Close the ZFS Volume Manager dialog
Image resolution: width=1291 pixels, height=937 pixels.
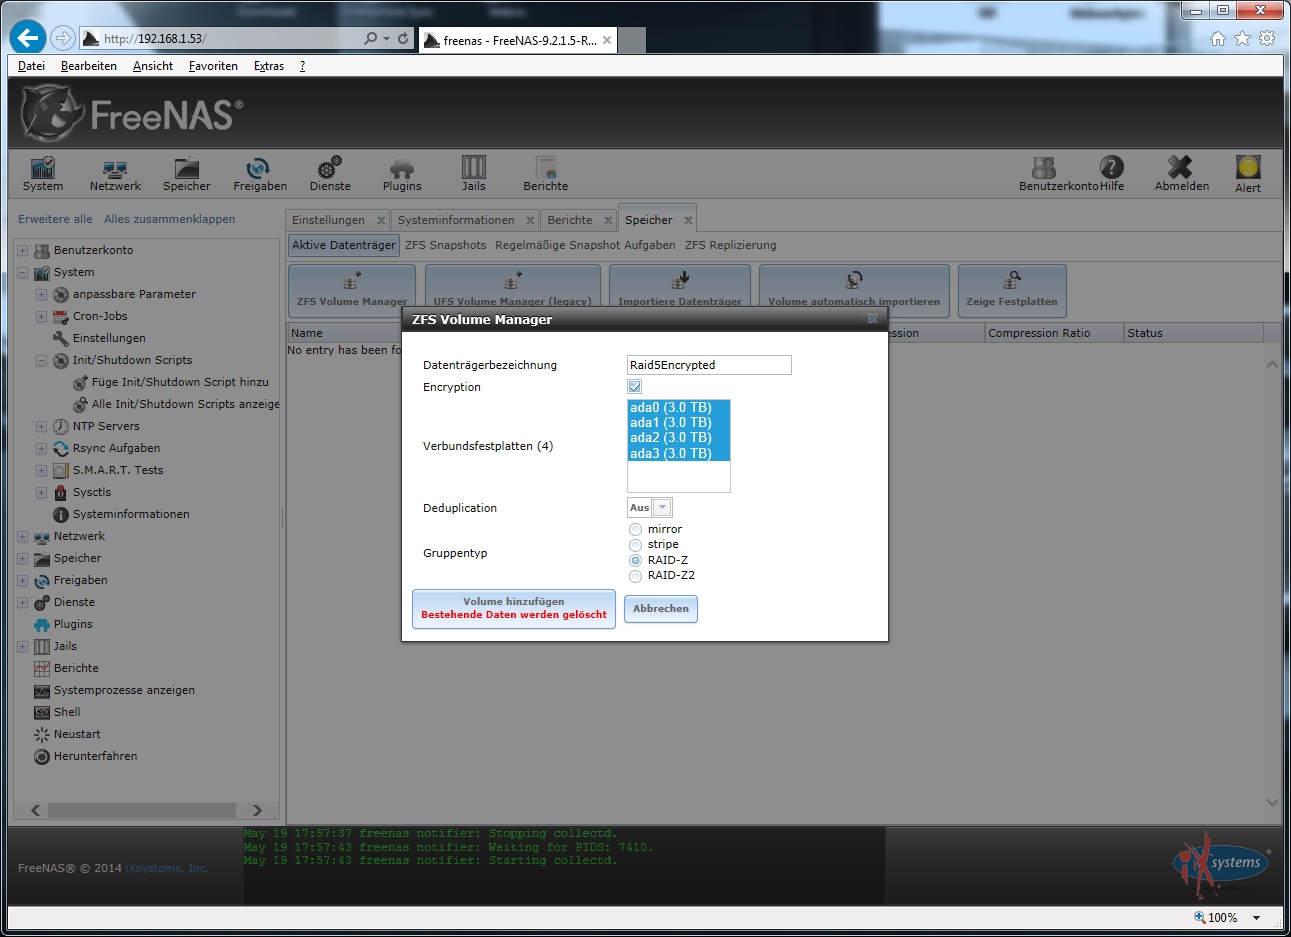[872, 319]
